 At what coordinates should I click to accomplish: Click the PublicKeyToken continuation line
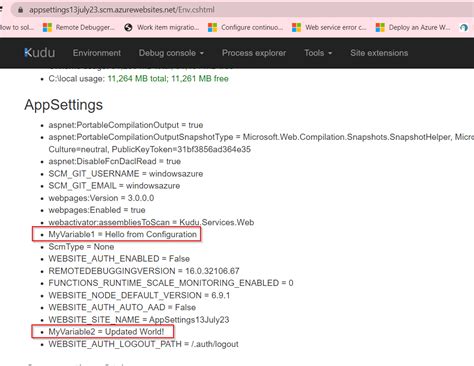(150, 149)
